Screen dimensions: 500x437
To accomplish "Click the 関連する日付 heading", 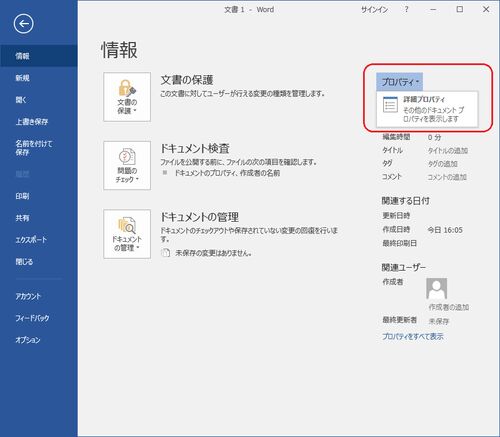I will 405,201.
